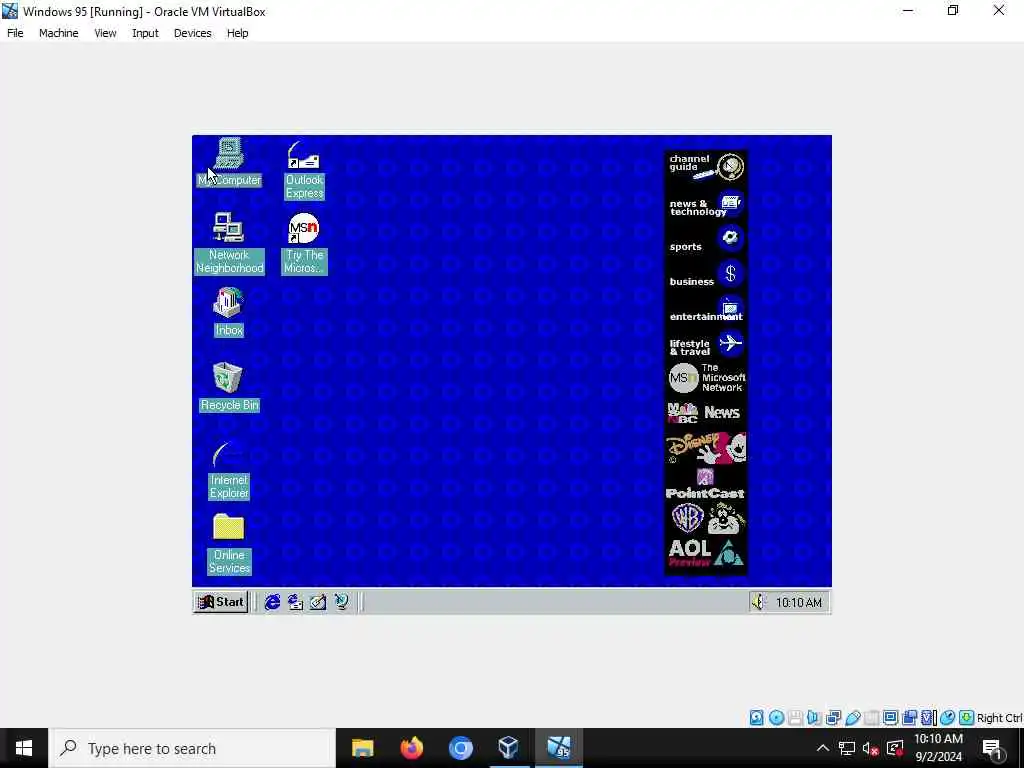Image resolution: width=1024 pixels, height=768 pixels.
Task: Open the entertainment channel
Action: tap(706, 310)
